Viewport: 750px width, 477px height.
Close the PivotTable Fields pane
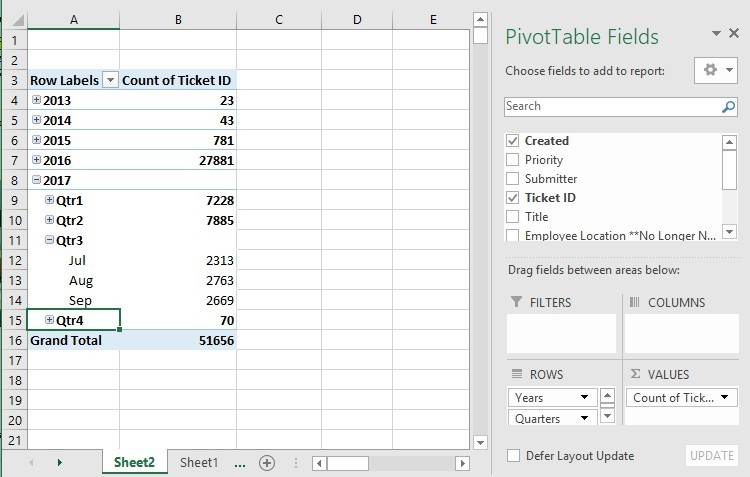click(737, 34)
